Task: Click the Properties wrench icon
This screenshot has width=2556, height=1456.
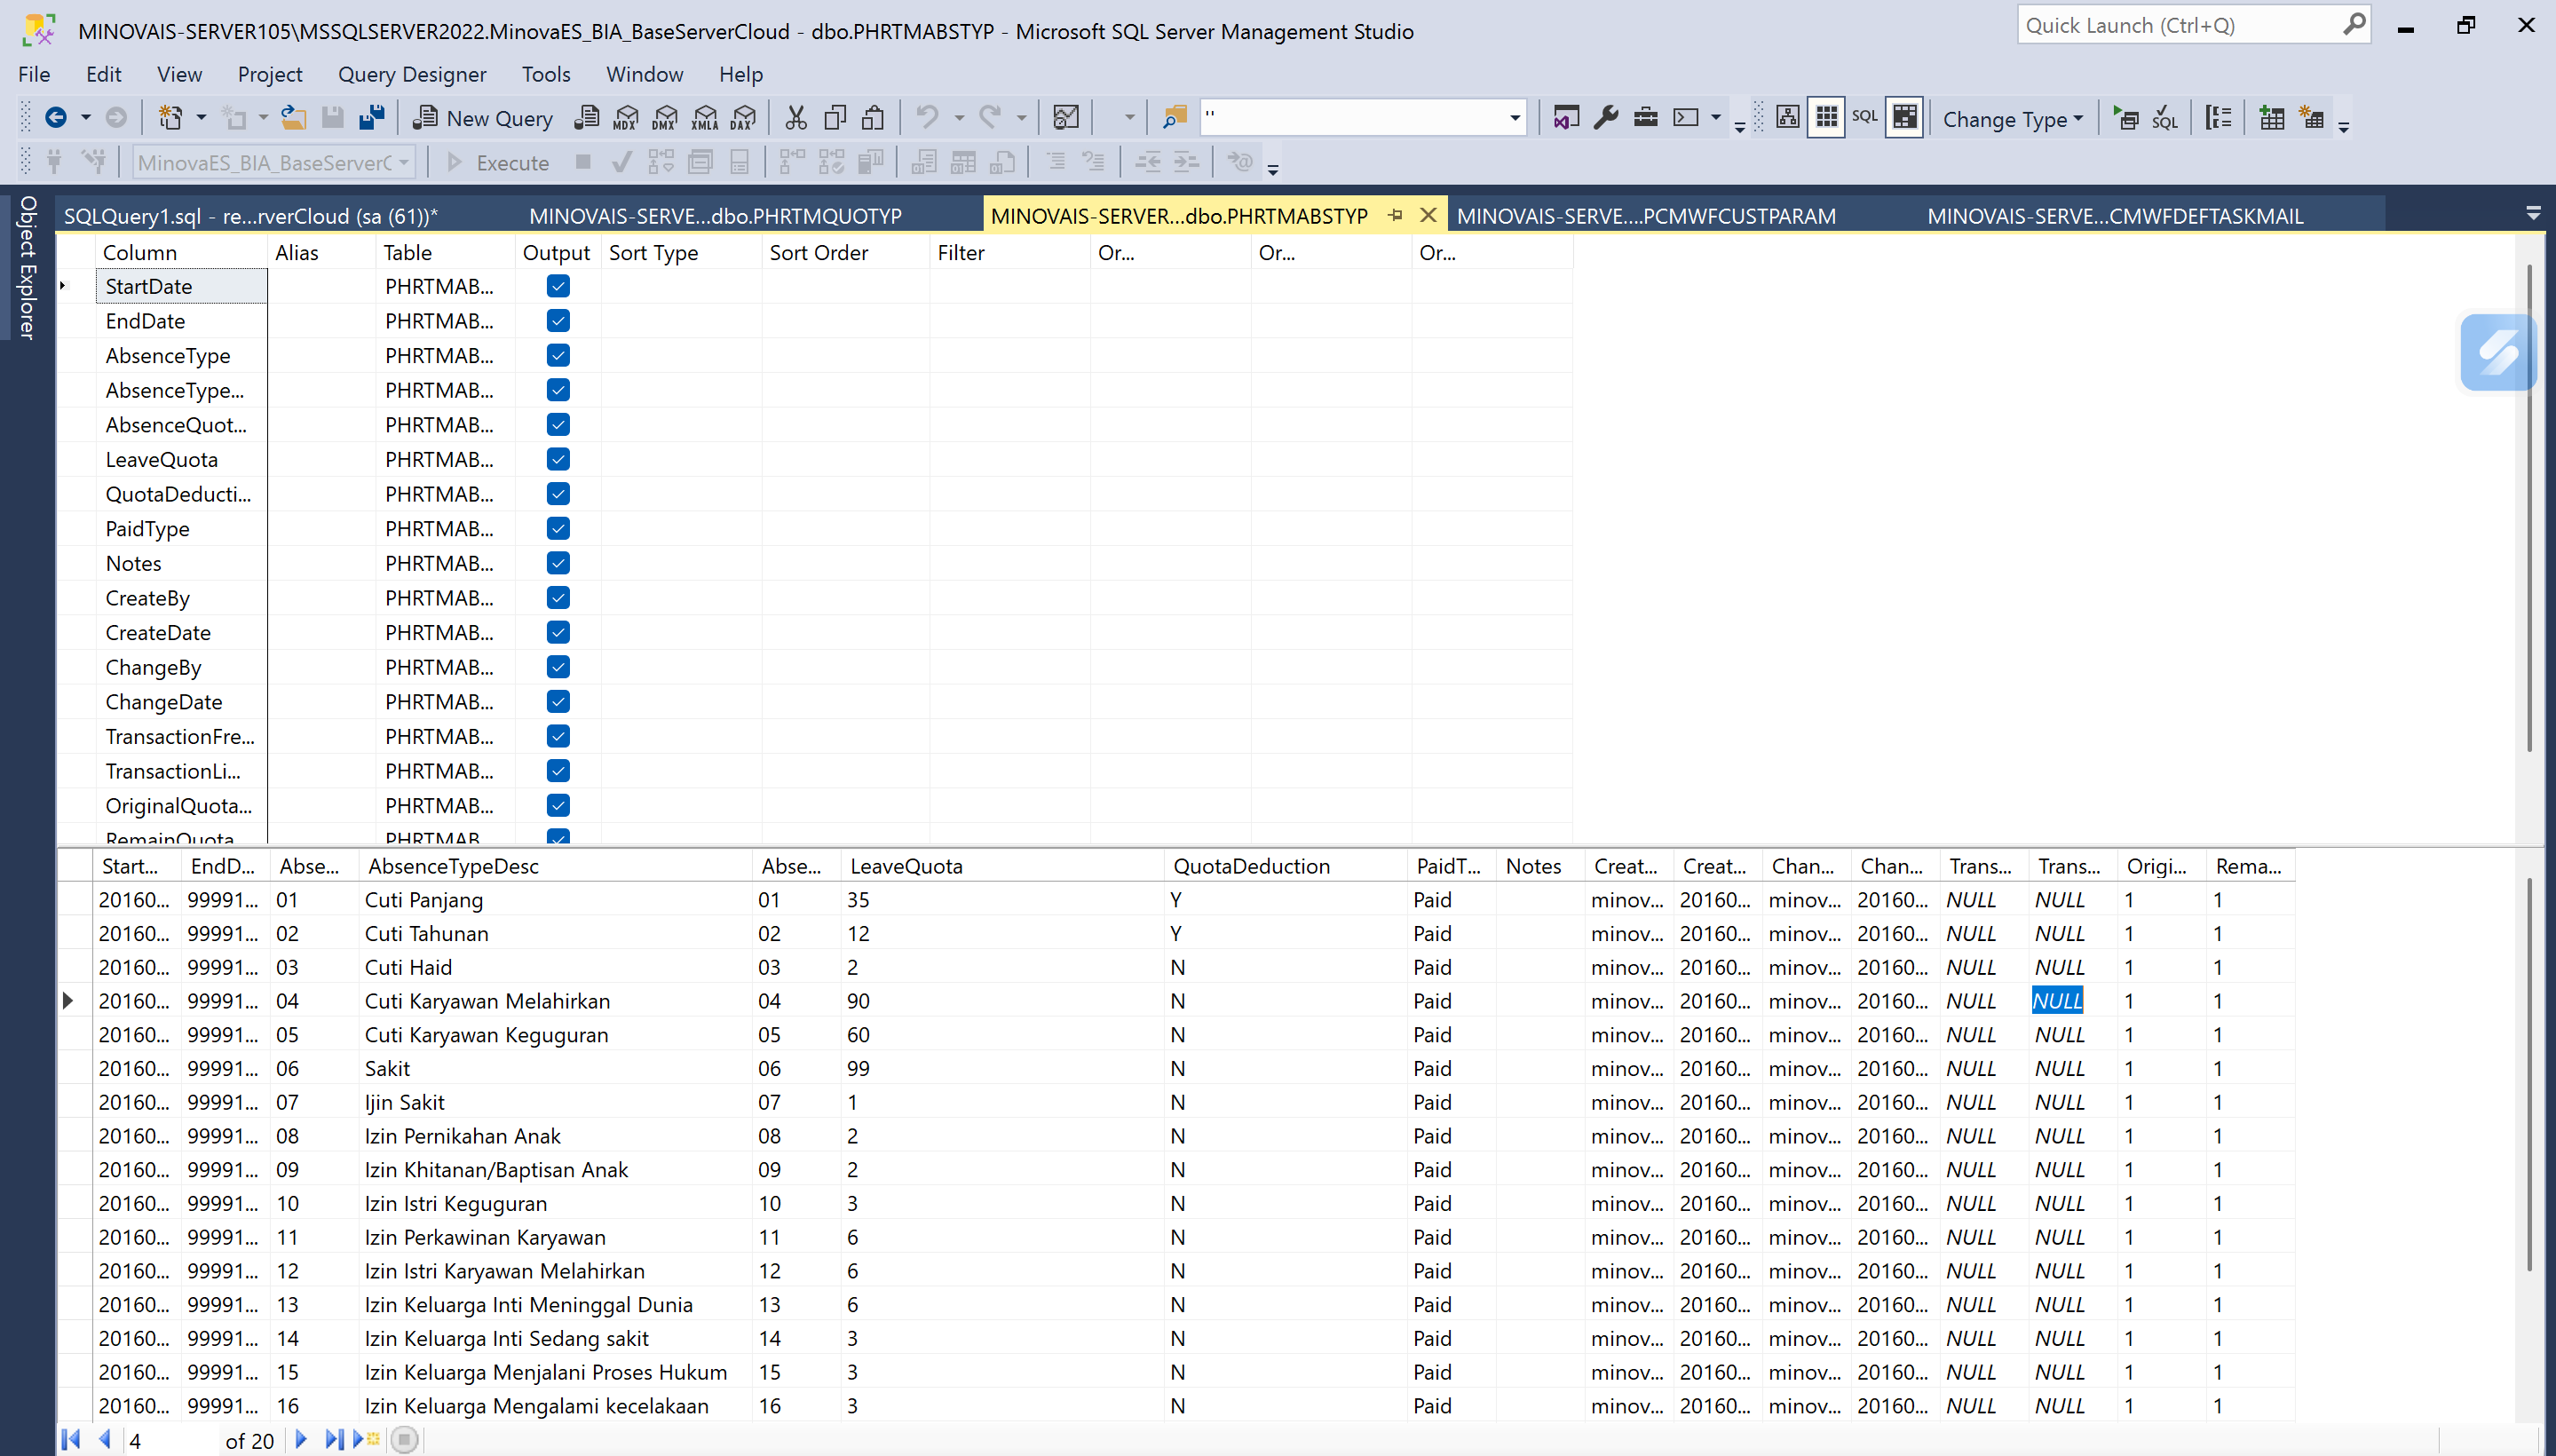Action: (1606, 118)
